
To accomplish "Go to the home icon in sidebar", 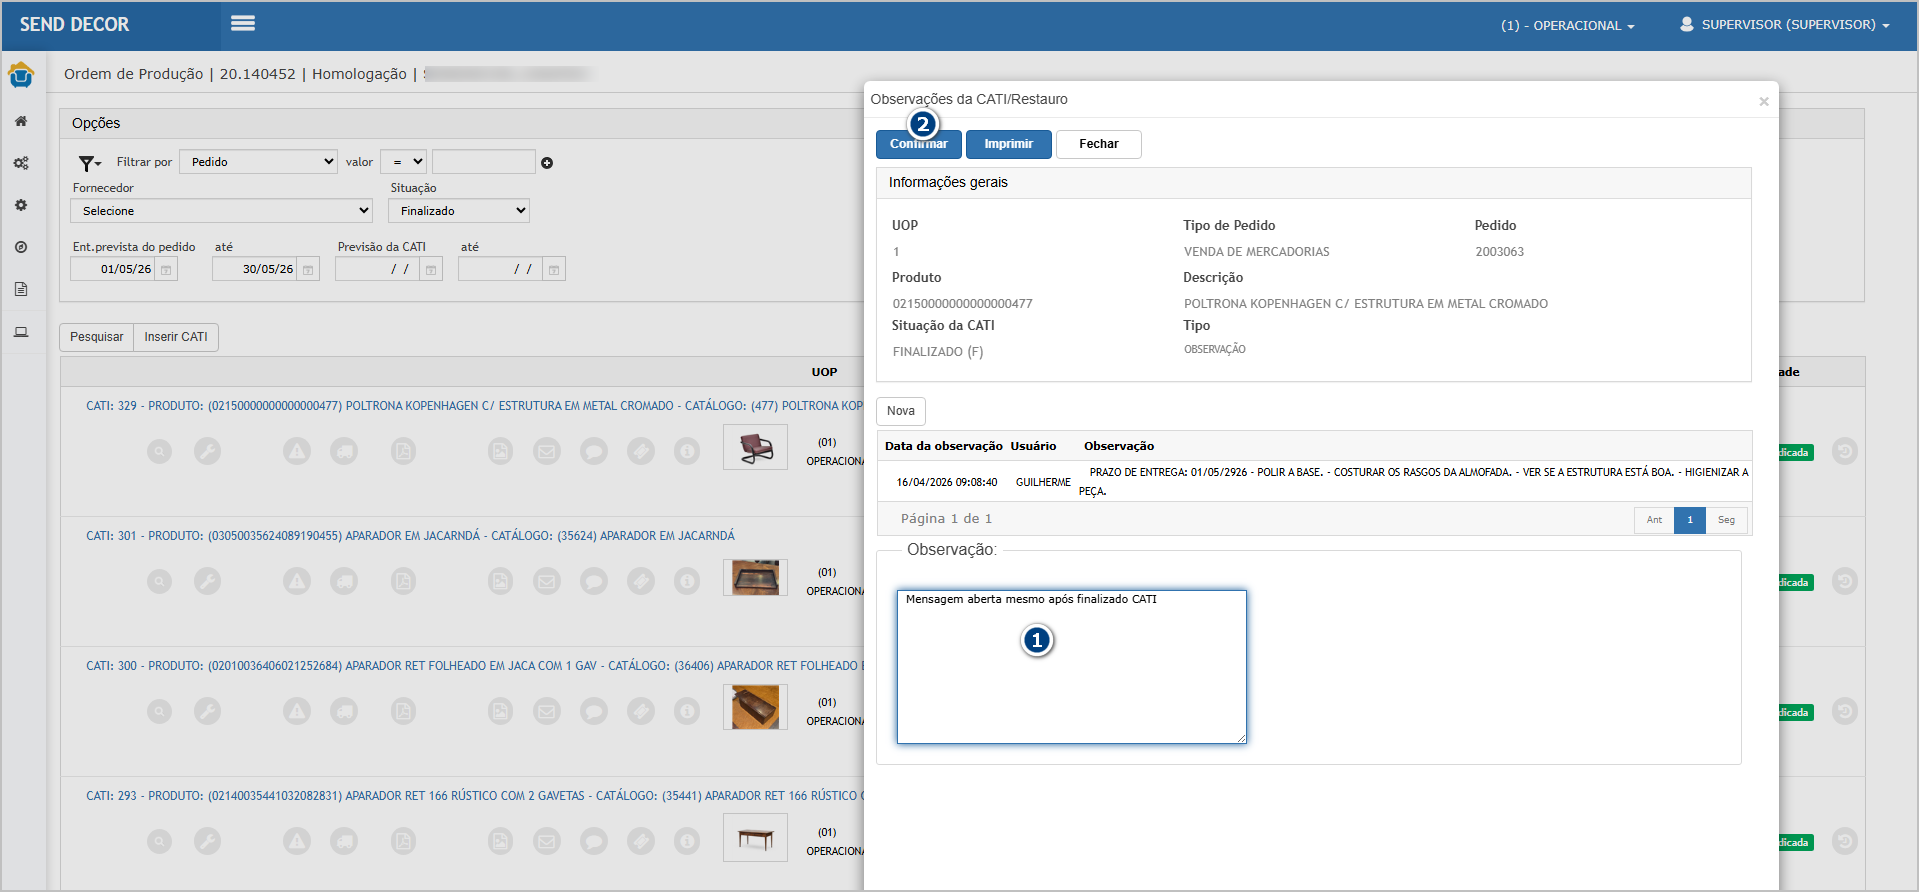I will (x=21, y=121).
